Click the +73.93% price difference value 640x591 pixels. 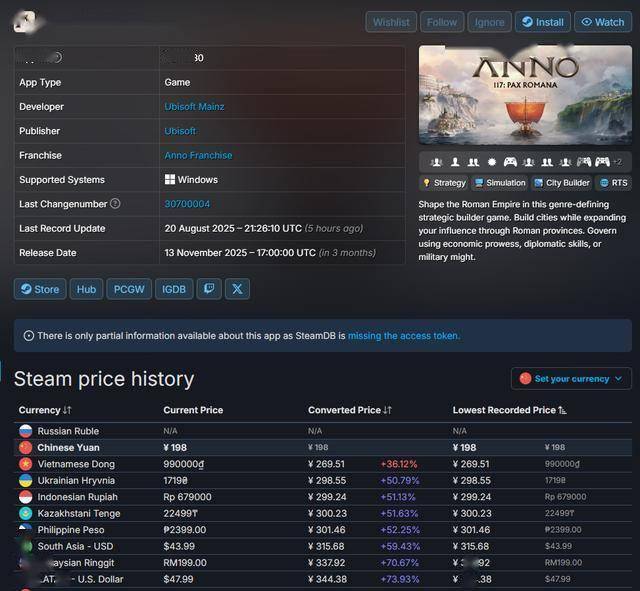400,579
